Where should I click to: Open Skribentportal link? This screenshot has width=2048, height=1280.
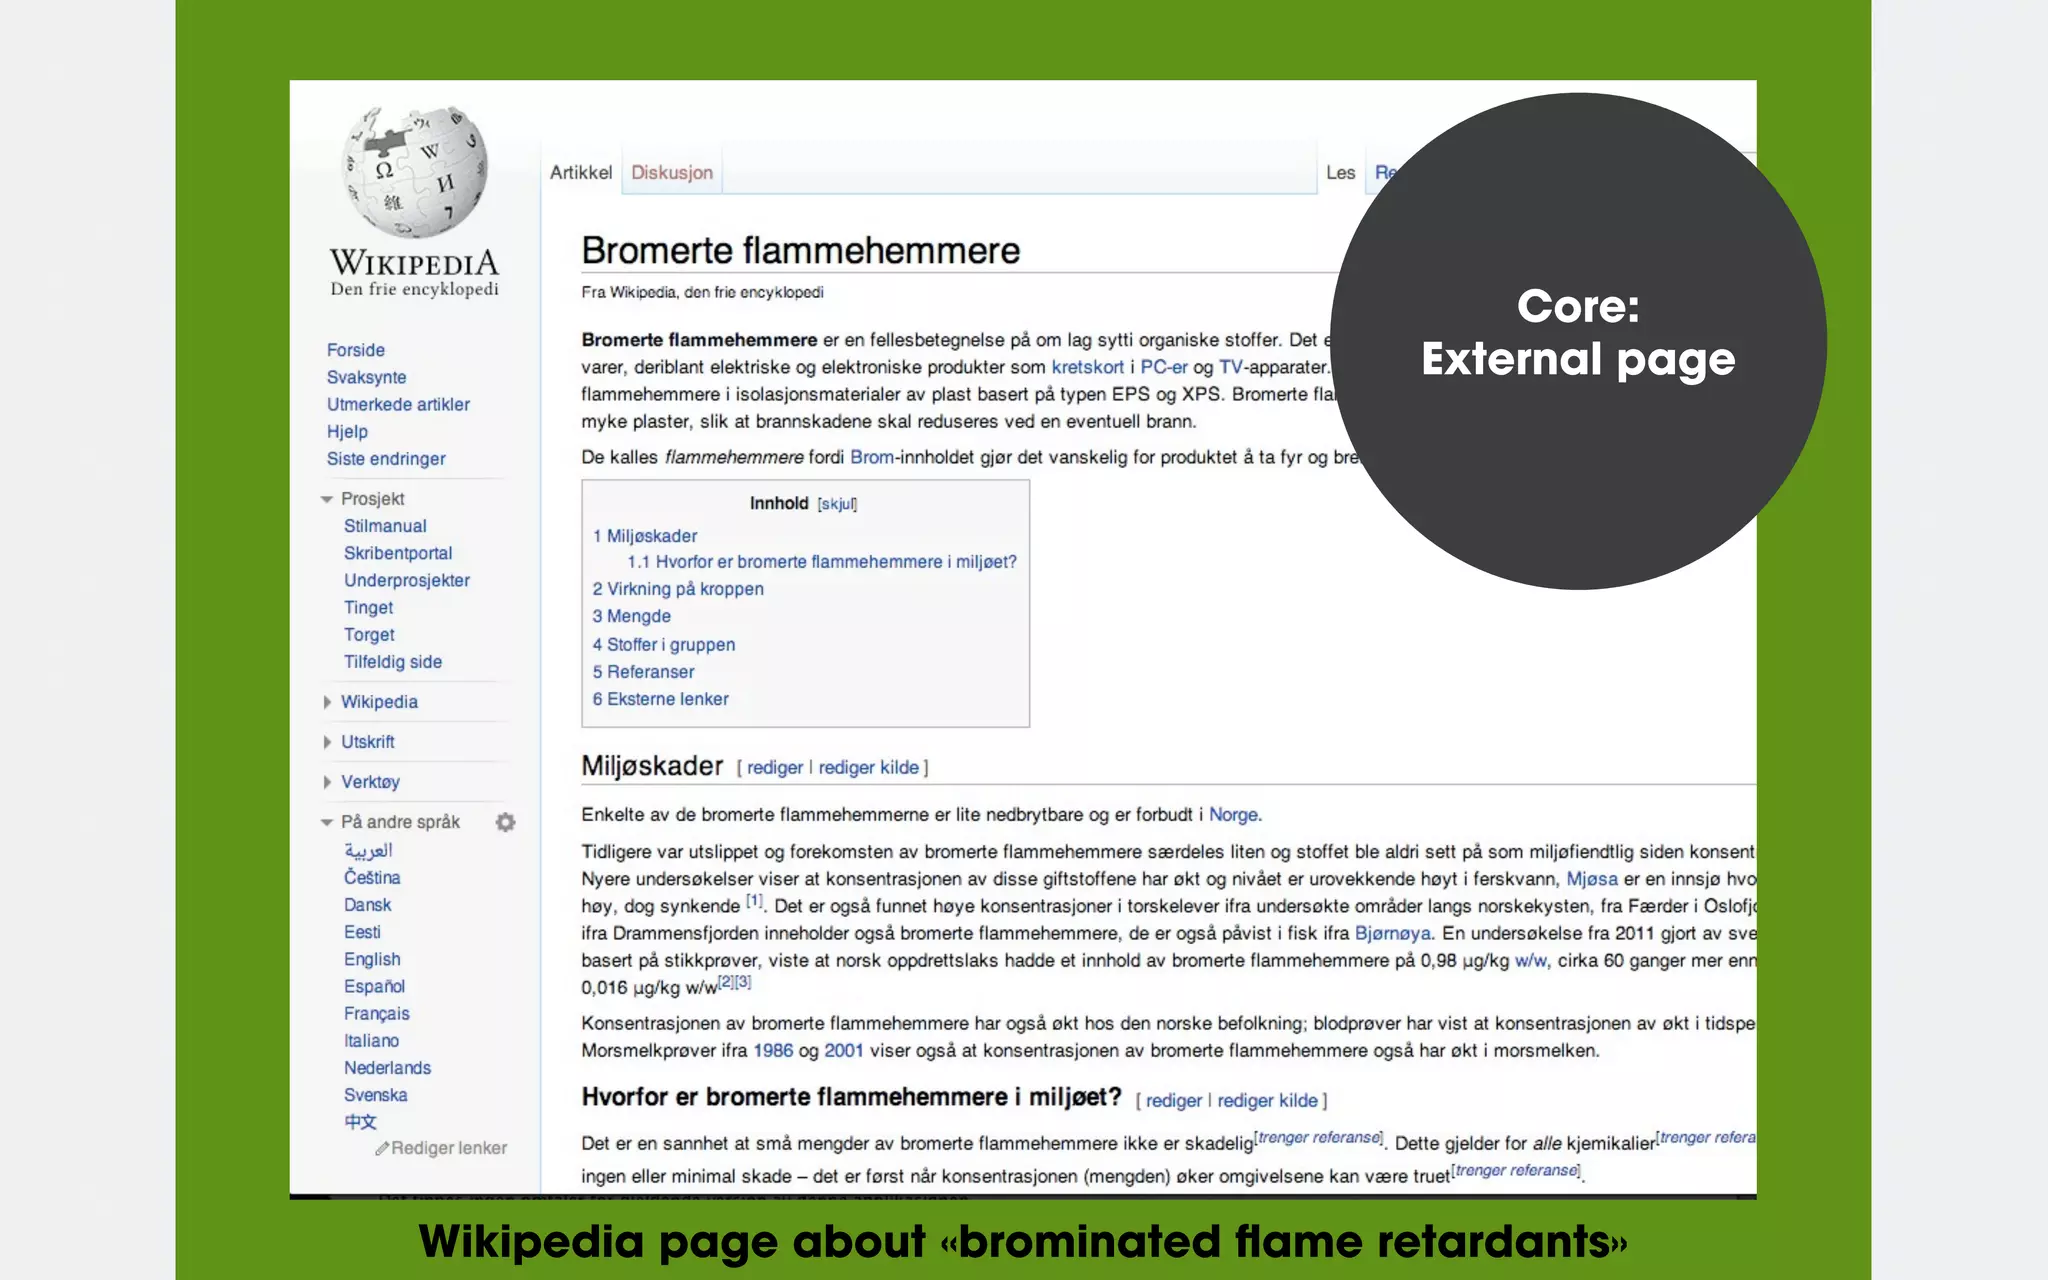pyautogui.click(x=398, y=553)
